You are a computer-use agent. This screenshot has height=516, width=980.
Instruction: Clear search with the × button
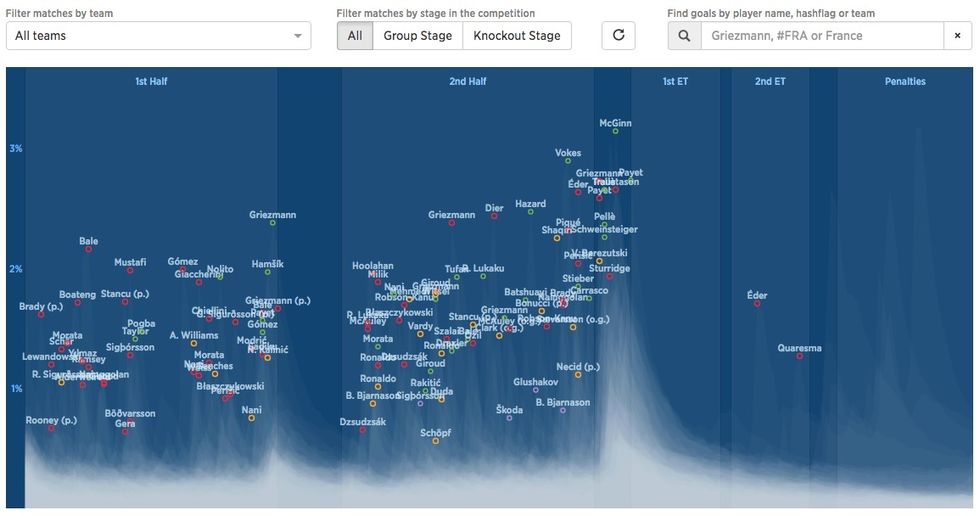click(958, 36)
